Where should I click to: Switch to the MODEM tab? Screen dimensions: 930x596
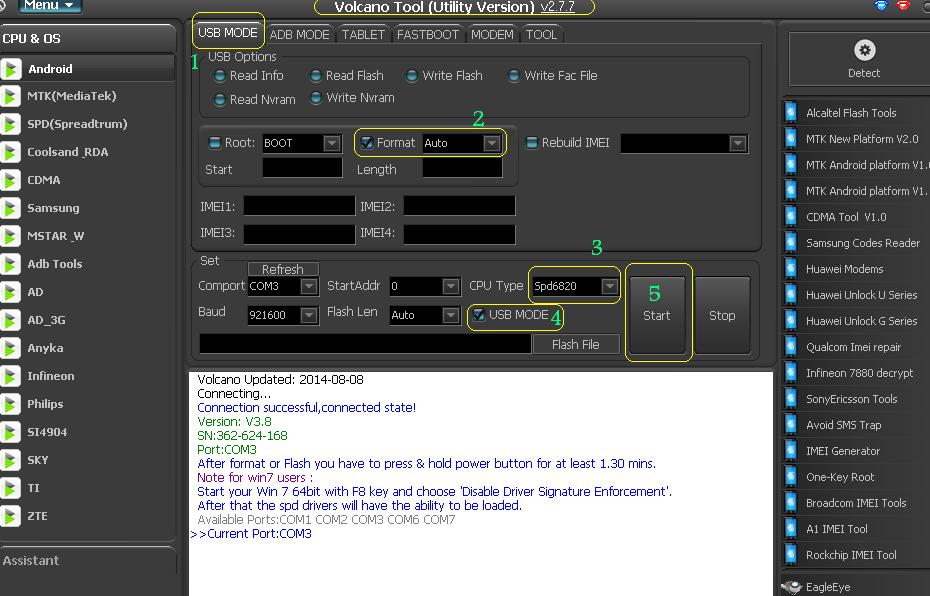tap(492, 34)
